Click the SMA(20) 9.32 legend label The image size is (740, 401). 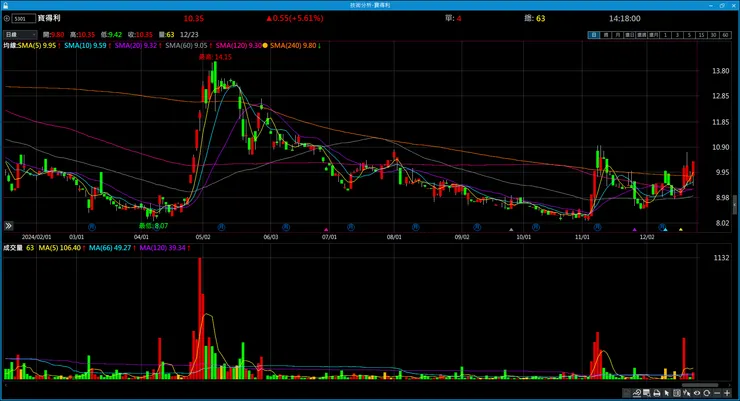(x=136, y=45)
